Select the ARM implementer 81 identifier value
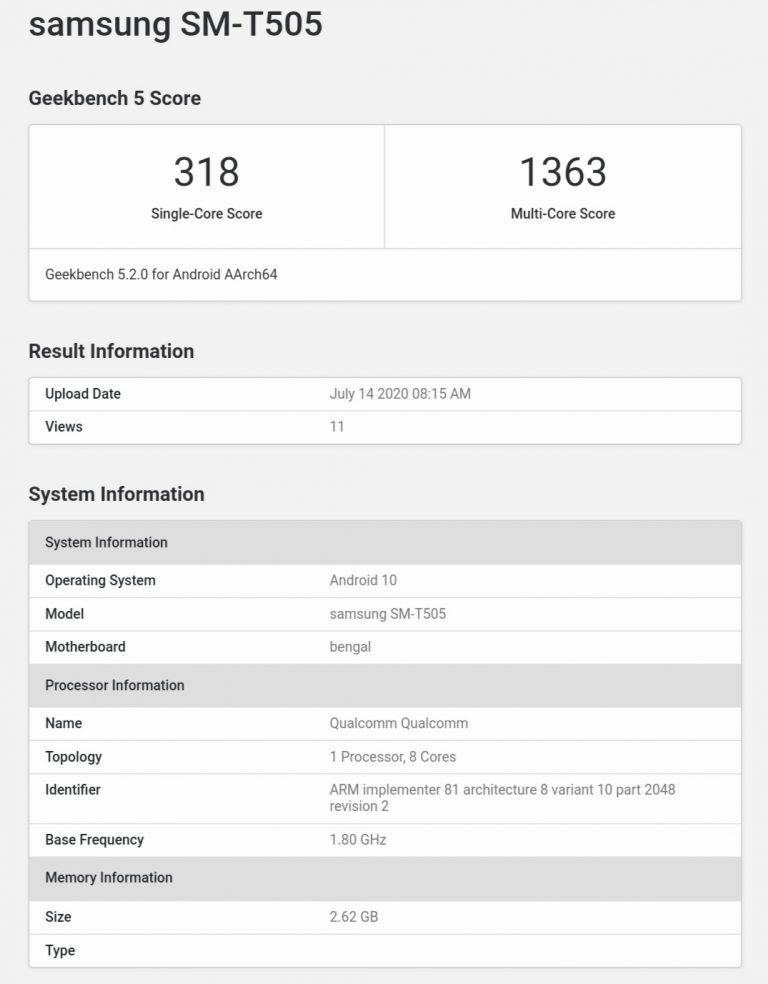Viewport: 768px width, 984px height. pos(503,798)
